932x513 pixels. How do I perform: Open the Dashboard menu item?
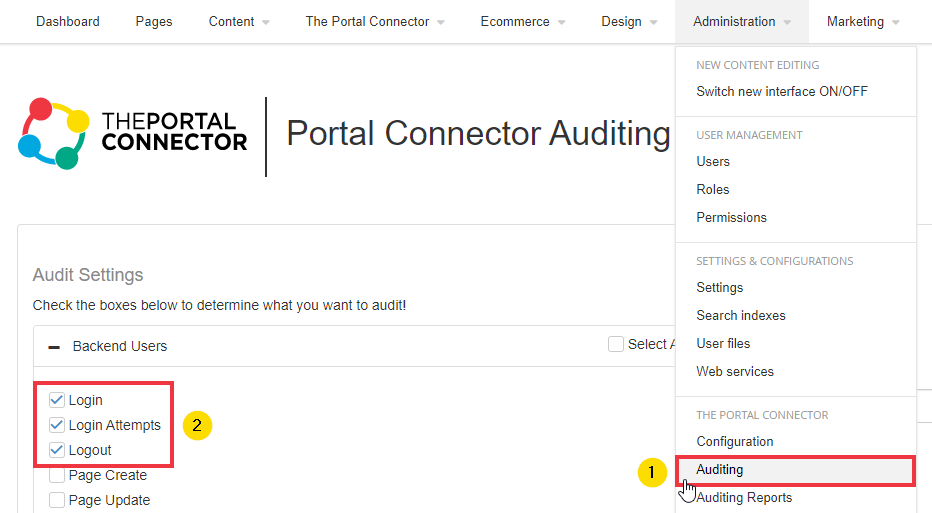[x=68, y=21]
